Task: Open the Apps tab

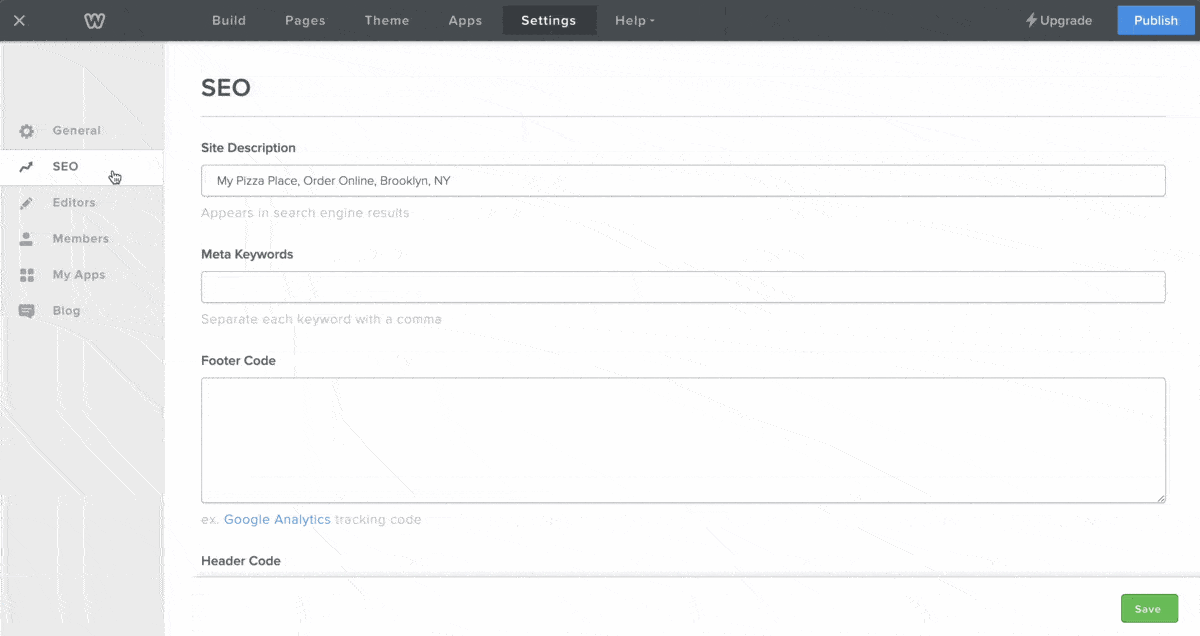Action: click(465, 21)
